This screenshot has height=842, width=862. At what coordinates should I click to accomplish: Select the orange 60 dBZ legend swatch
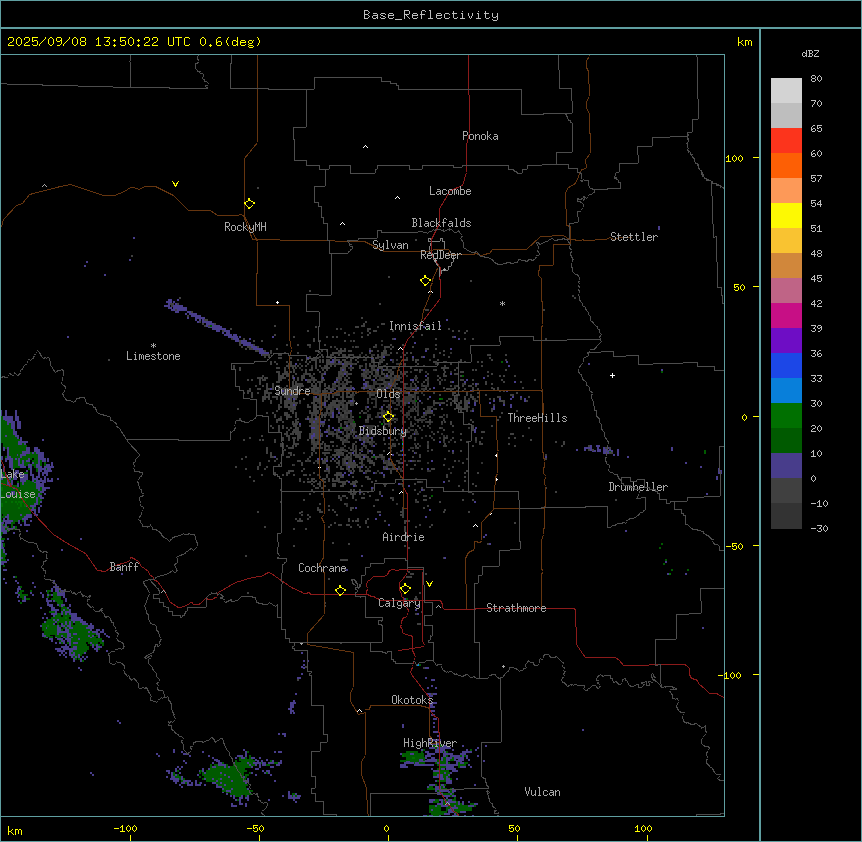click(786, 165)
